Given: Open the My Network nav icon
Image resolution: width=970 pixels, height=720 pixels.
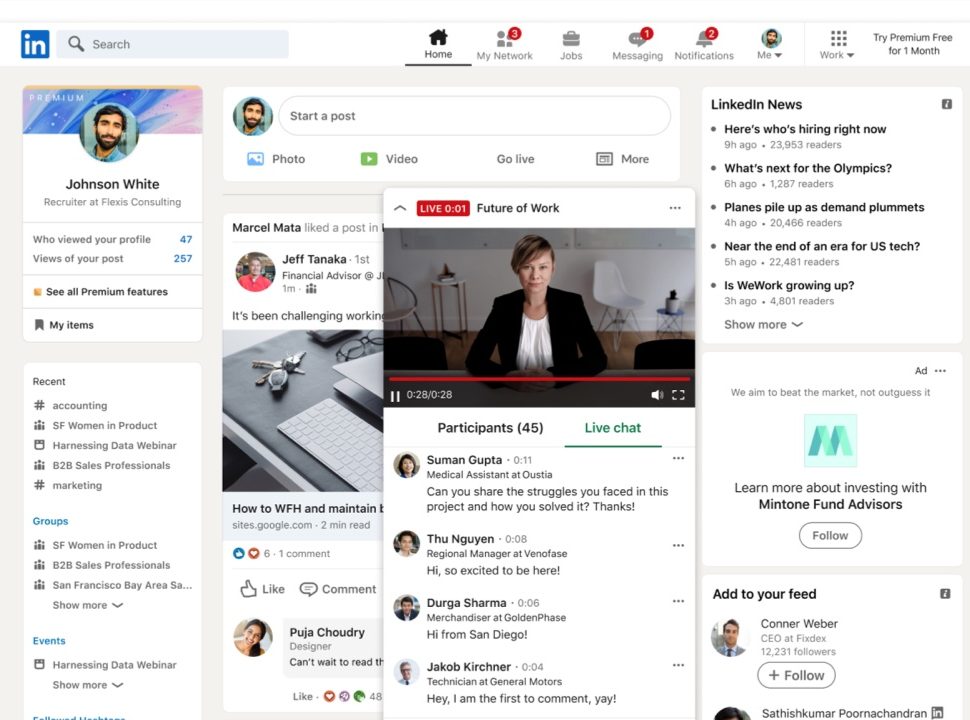Looking at the screenshot, I should pos(504,45).
